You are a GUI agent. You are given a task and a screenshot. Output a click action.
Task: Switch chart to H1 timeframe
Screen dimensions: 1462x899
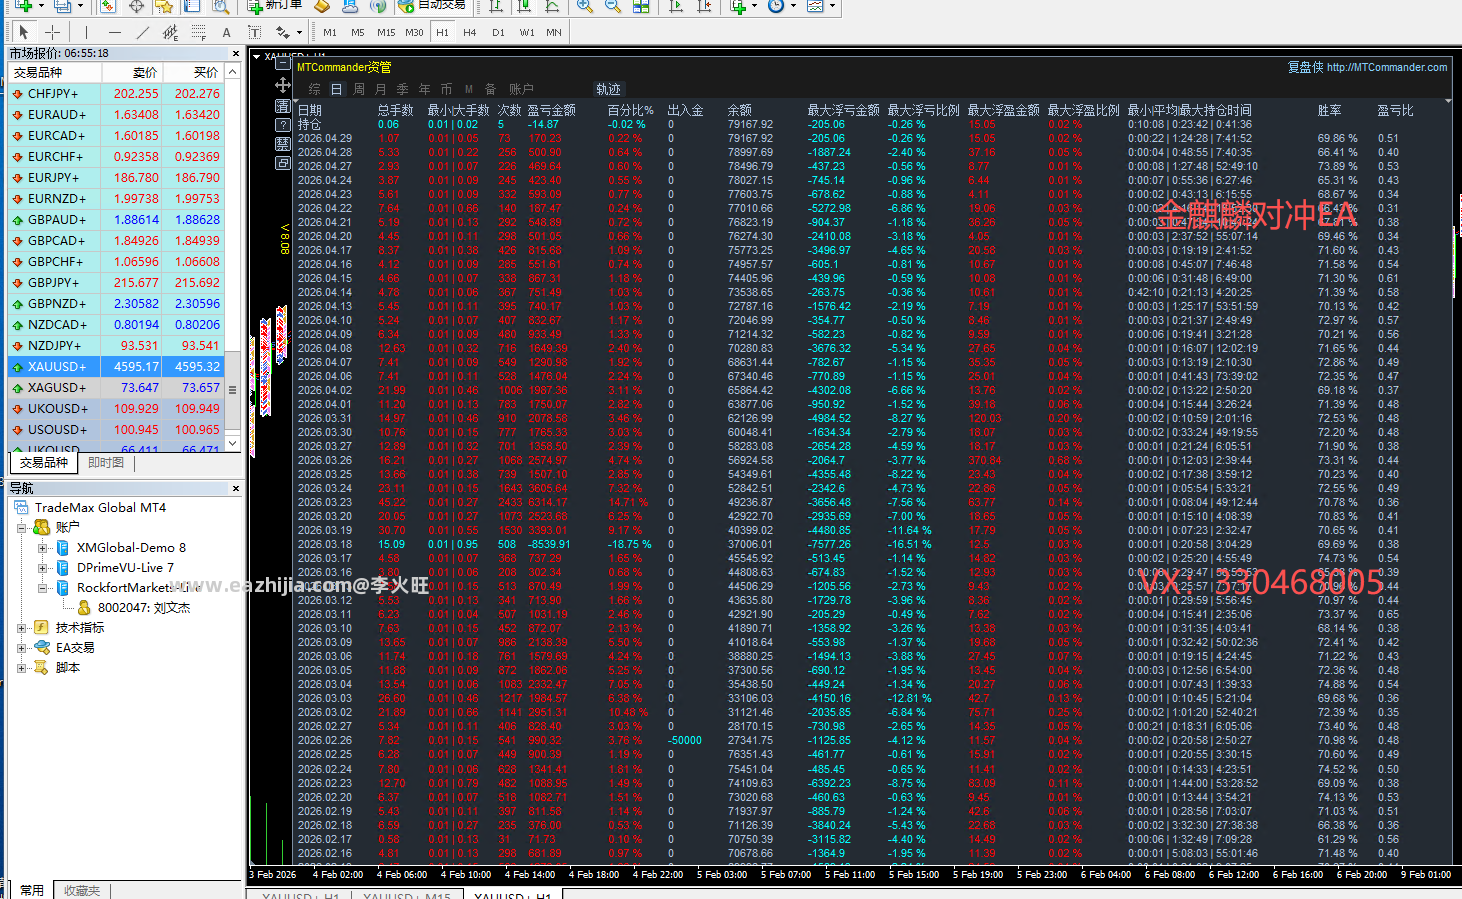(442, 32)
